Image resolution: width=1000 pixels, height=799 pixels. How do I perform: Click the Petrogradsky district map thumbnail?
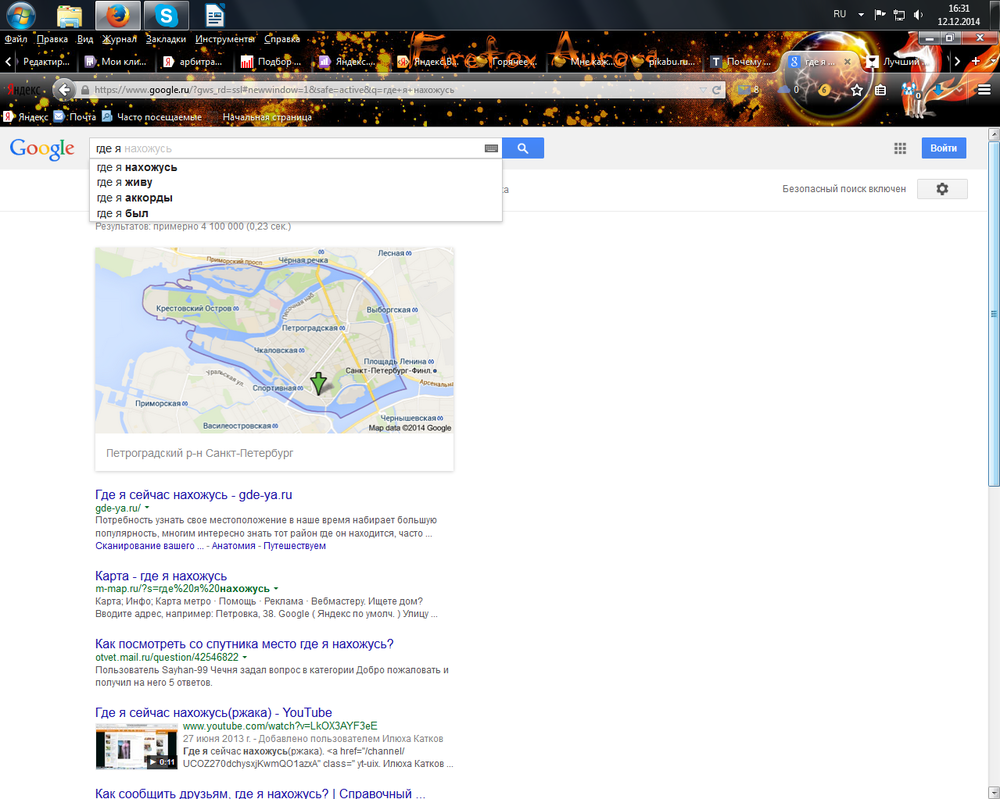[x=274, y=341]
